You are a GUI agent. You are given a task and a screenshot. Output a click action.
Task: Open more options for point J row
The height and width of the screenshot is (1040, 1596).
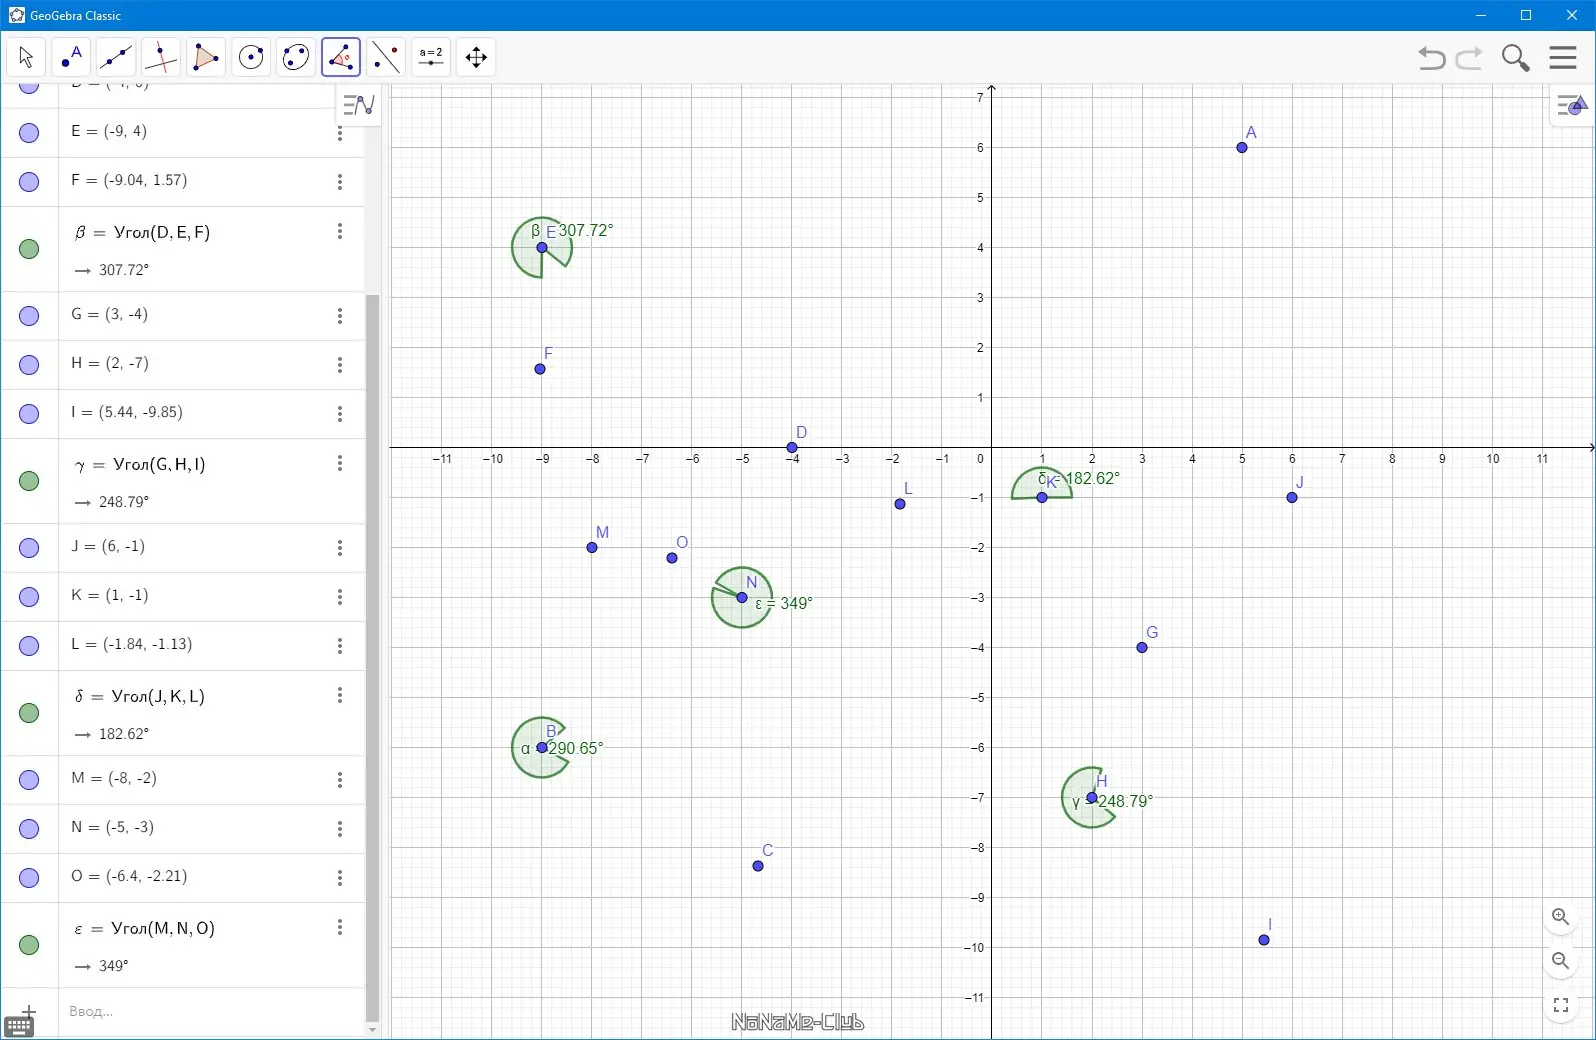pyautogui.click(x=340, y=548)
